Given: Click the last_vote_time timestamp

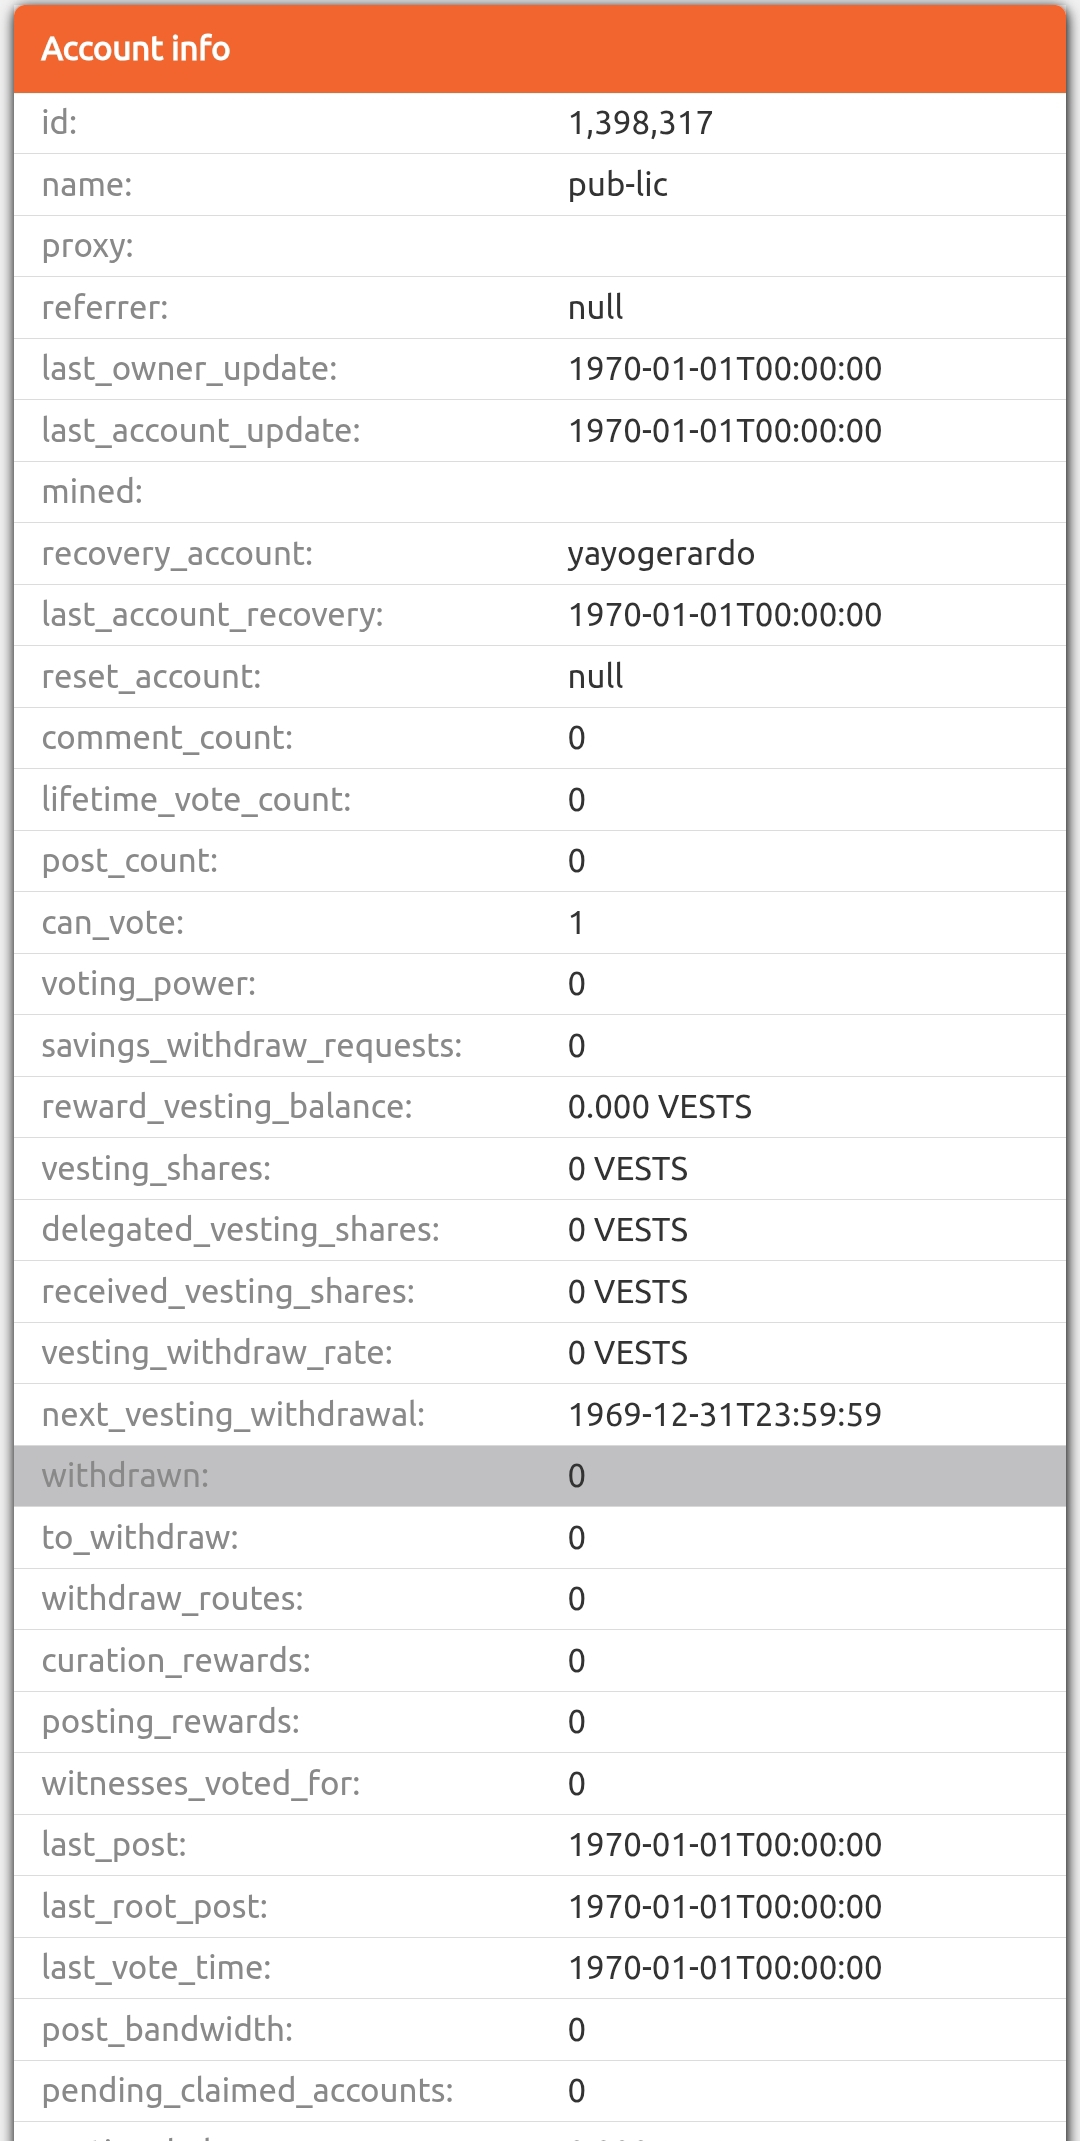Looking at the screenshot, I should [725, 1968].
